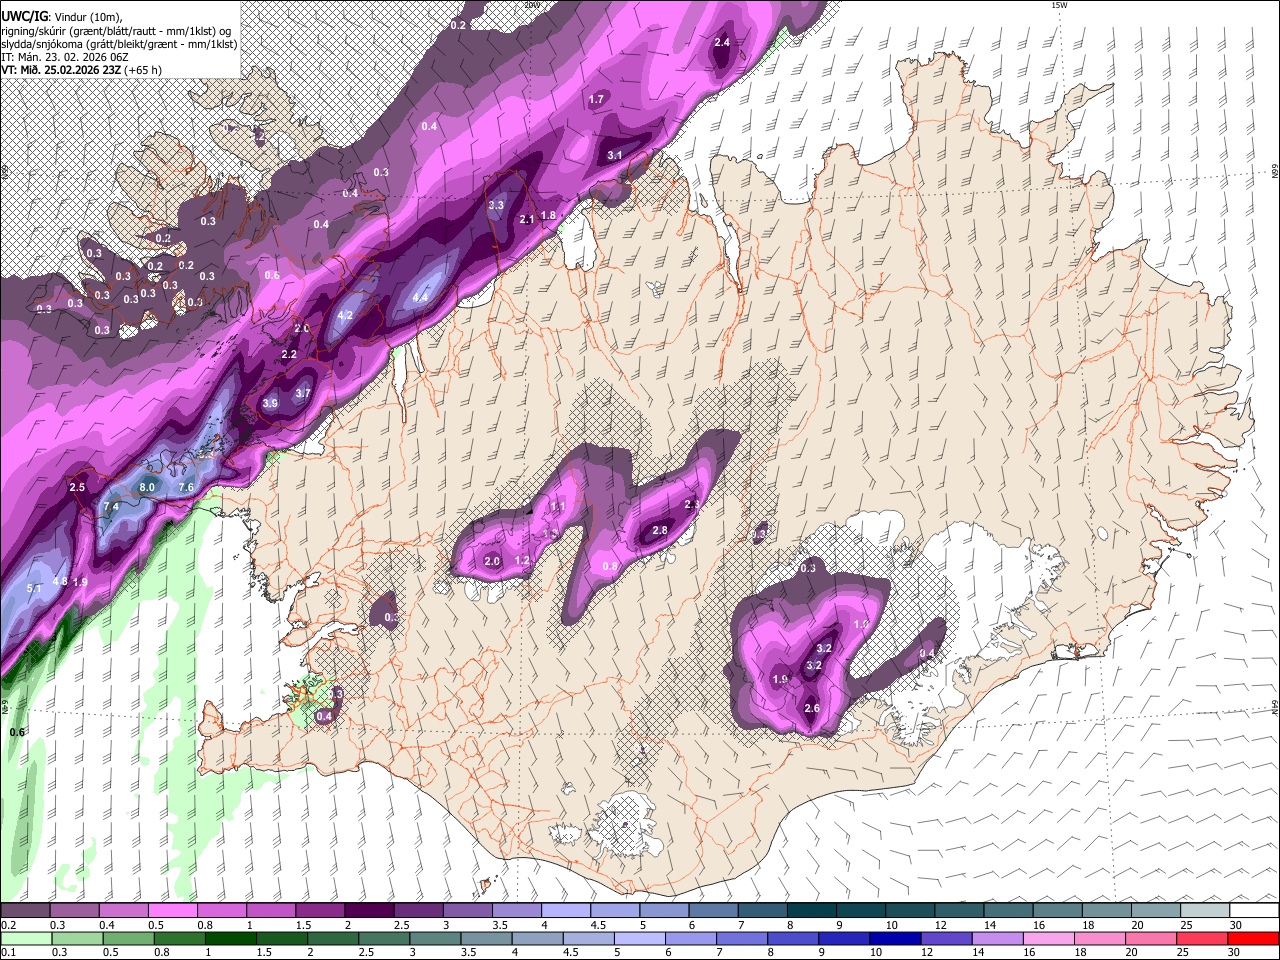1280x960 pixels.
Task: Click the 8.0 precipitation value on the map
Action: pyautogui.click(x=148, y=487)
